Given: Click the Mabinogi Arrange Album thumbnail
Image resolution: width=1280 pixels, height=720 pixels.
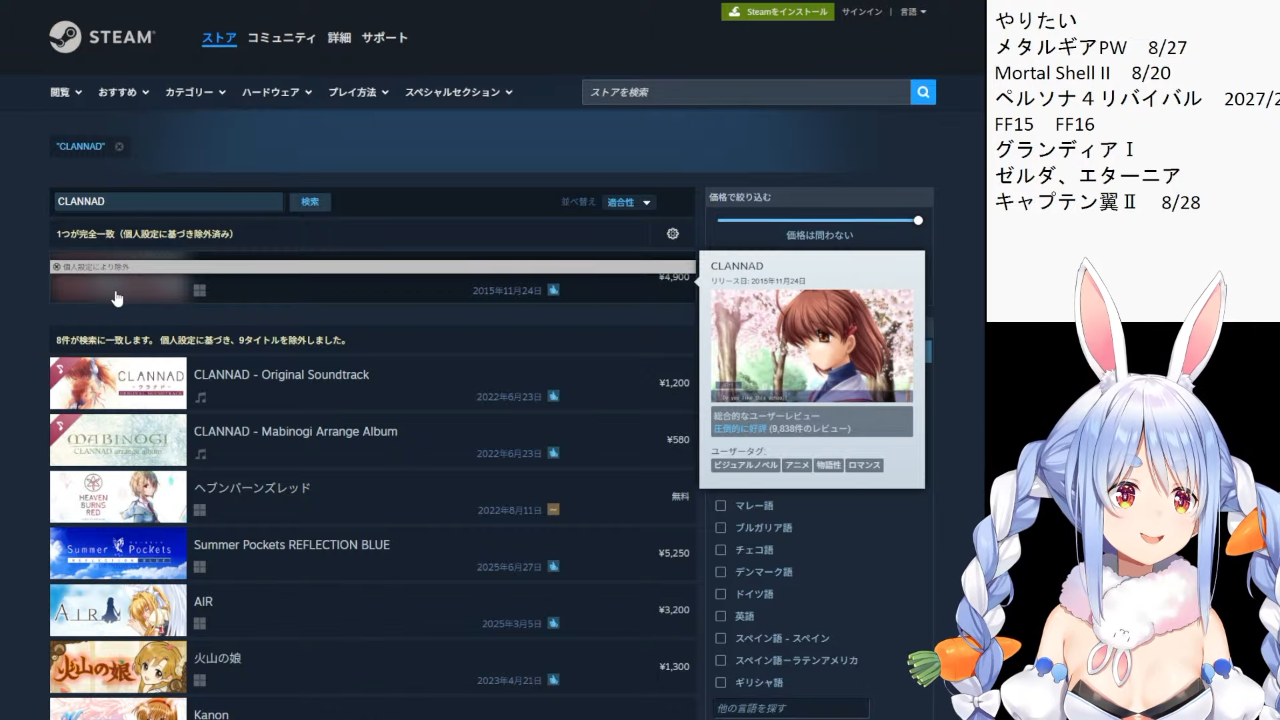Looking at the screenshot, I should pos(118,440).
